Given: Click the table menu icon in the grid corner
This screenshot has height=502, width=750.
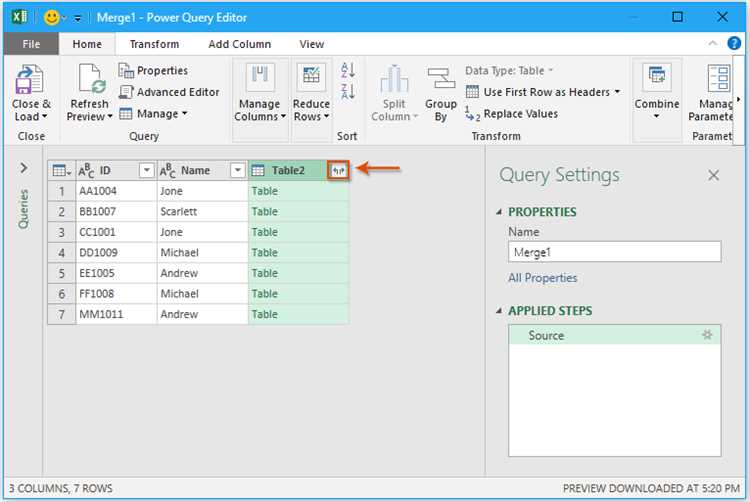Looking at the screenshot, I should (x=61, y=171).
